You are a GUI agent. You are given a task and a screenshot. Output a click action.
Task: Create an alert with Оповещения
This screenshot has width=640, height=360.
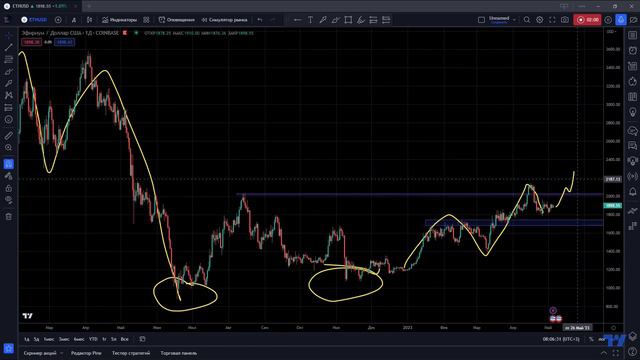point(176,20)
